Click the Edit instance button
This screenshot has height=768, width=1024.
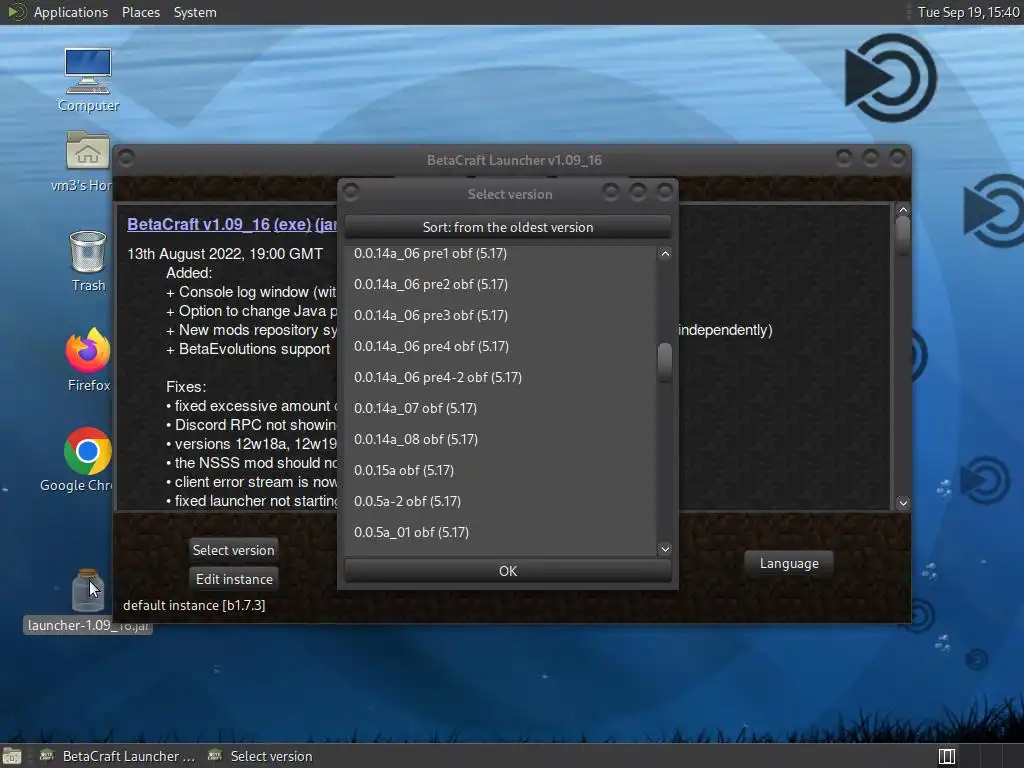coord(234,579)
